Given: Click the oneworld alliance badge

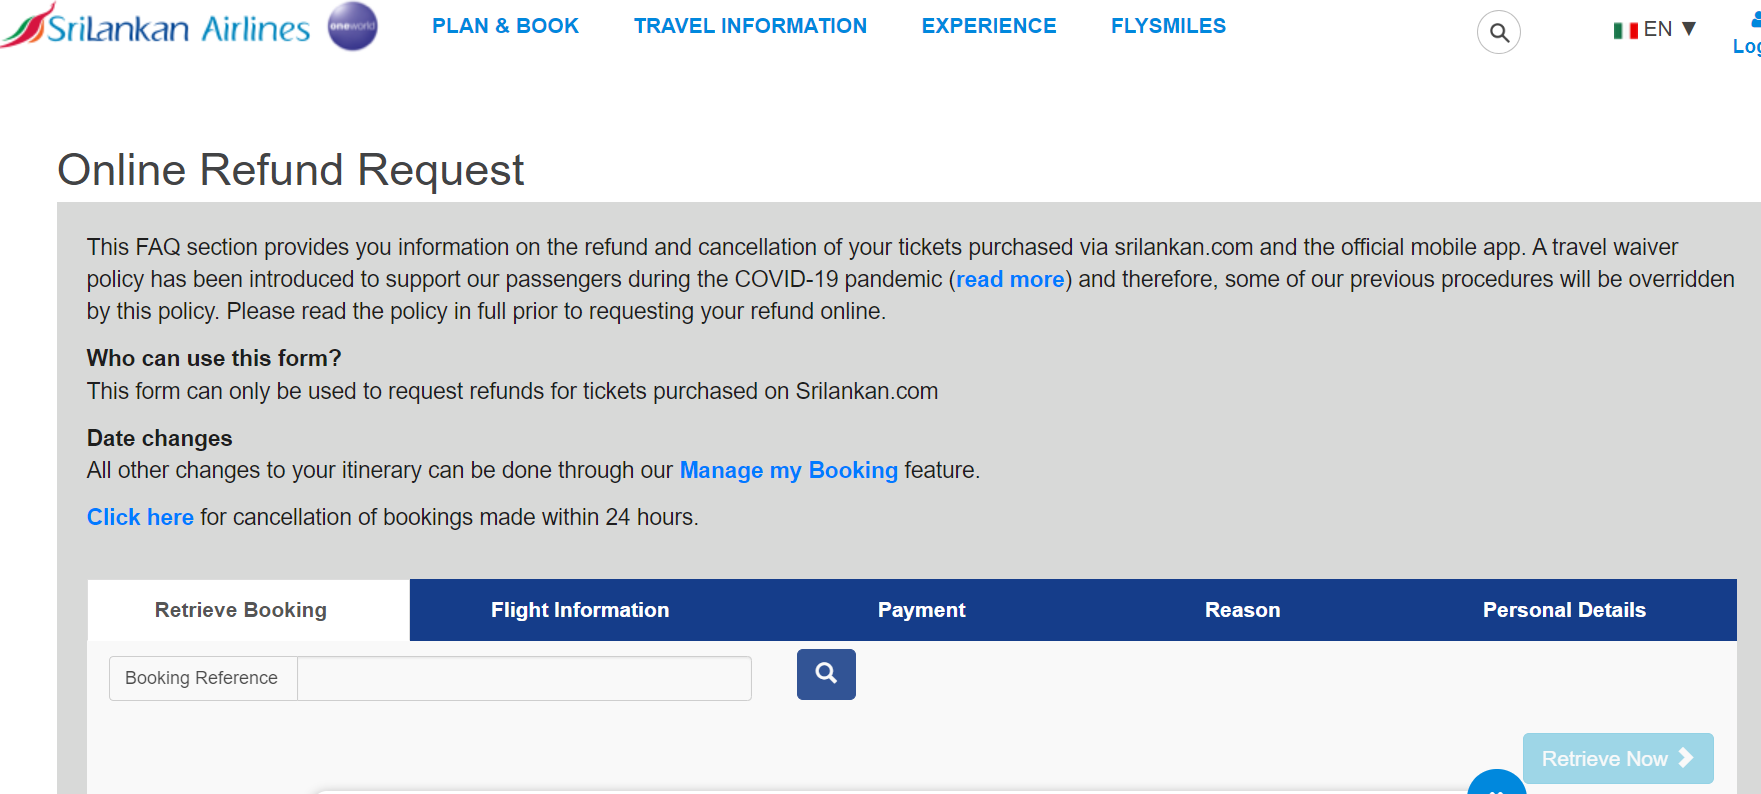Looking at the screenshot, I should pyautogui.click(x=353, y=26).
